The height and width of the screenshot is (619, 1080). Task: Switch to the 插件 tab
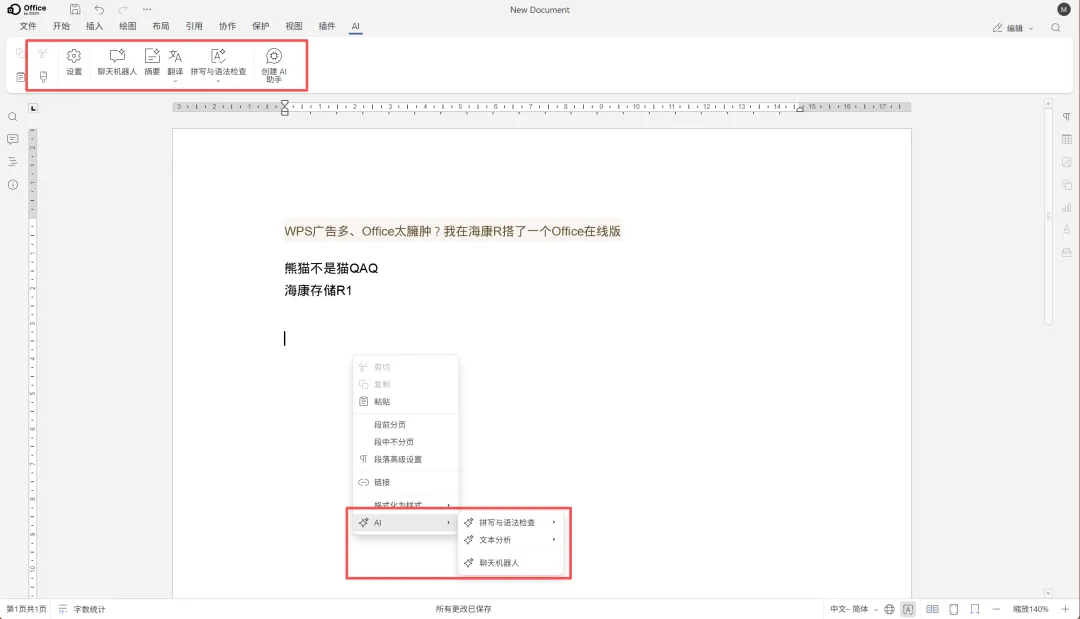click(x=327, y=26)
